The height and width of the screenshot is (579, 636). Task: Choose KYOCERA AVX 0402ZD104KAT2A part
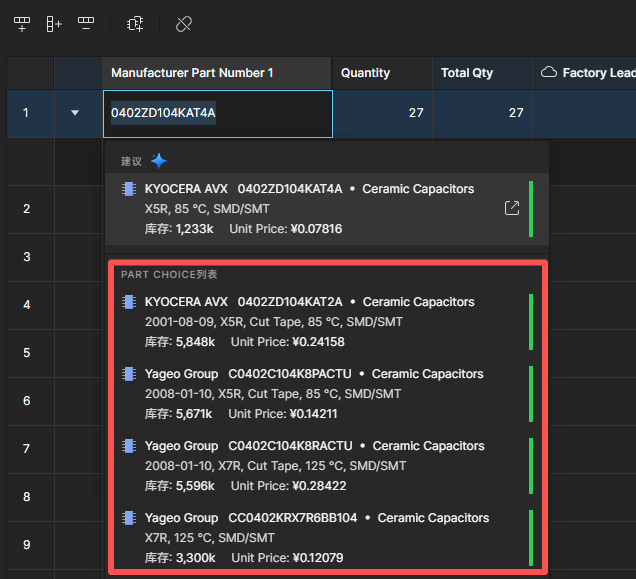tap(327, 322)
